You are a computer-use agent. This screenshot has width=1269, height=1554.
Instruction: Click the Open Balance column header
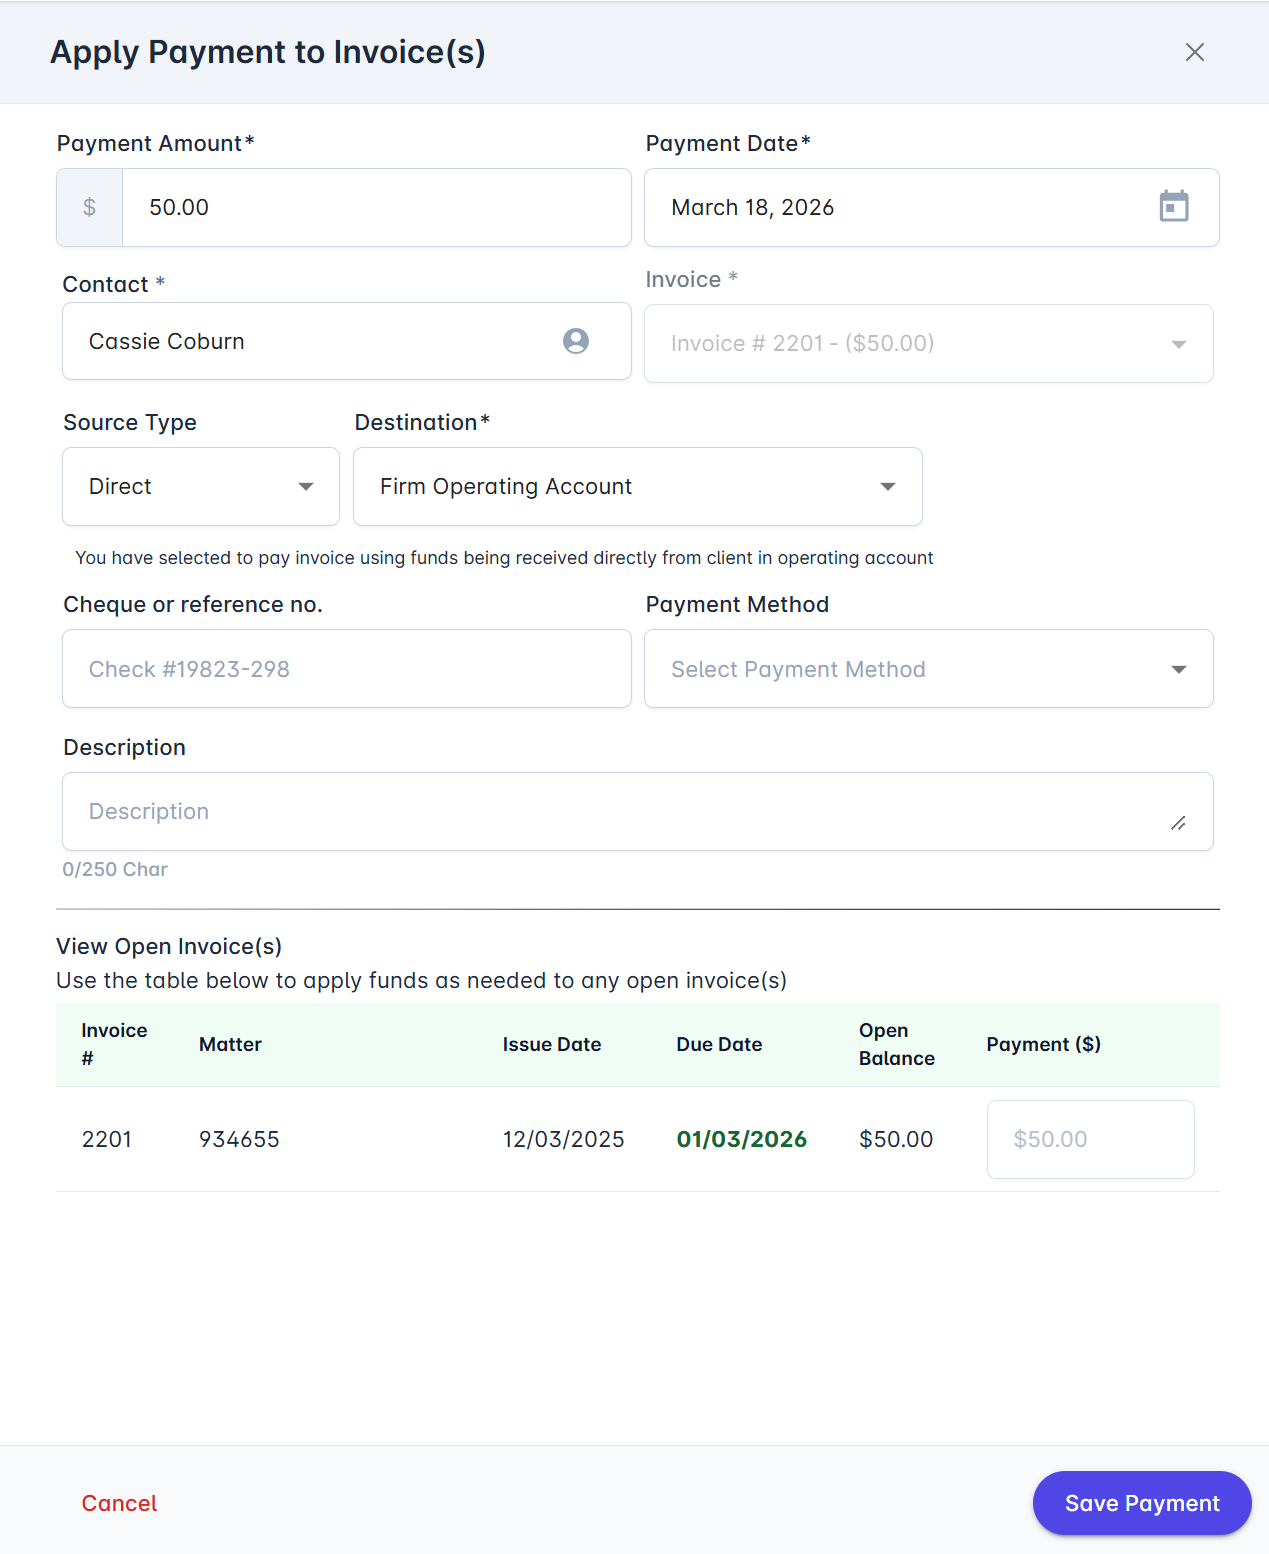(897, 1044)
